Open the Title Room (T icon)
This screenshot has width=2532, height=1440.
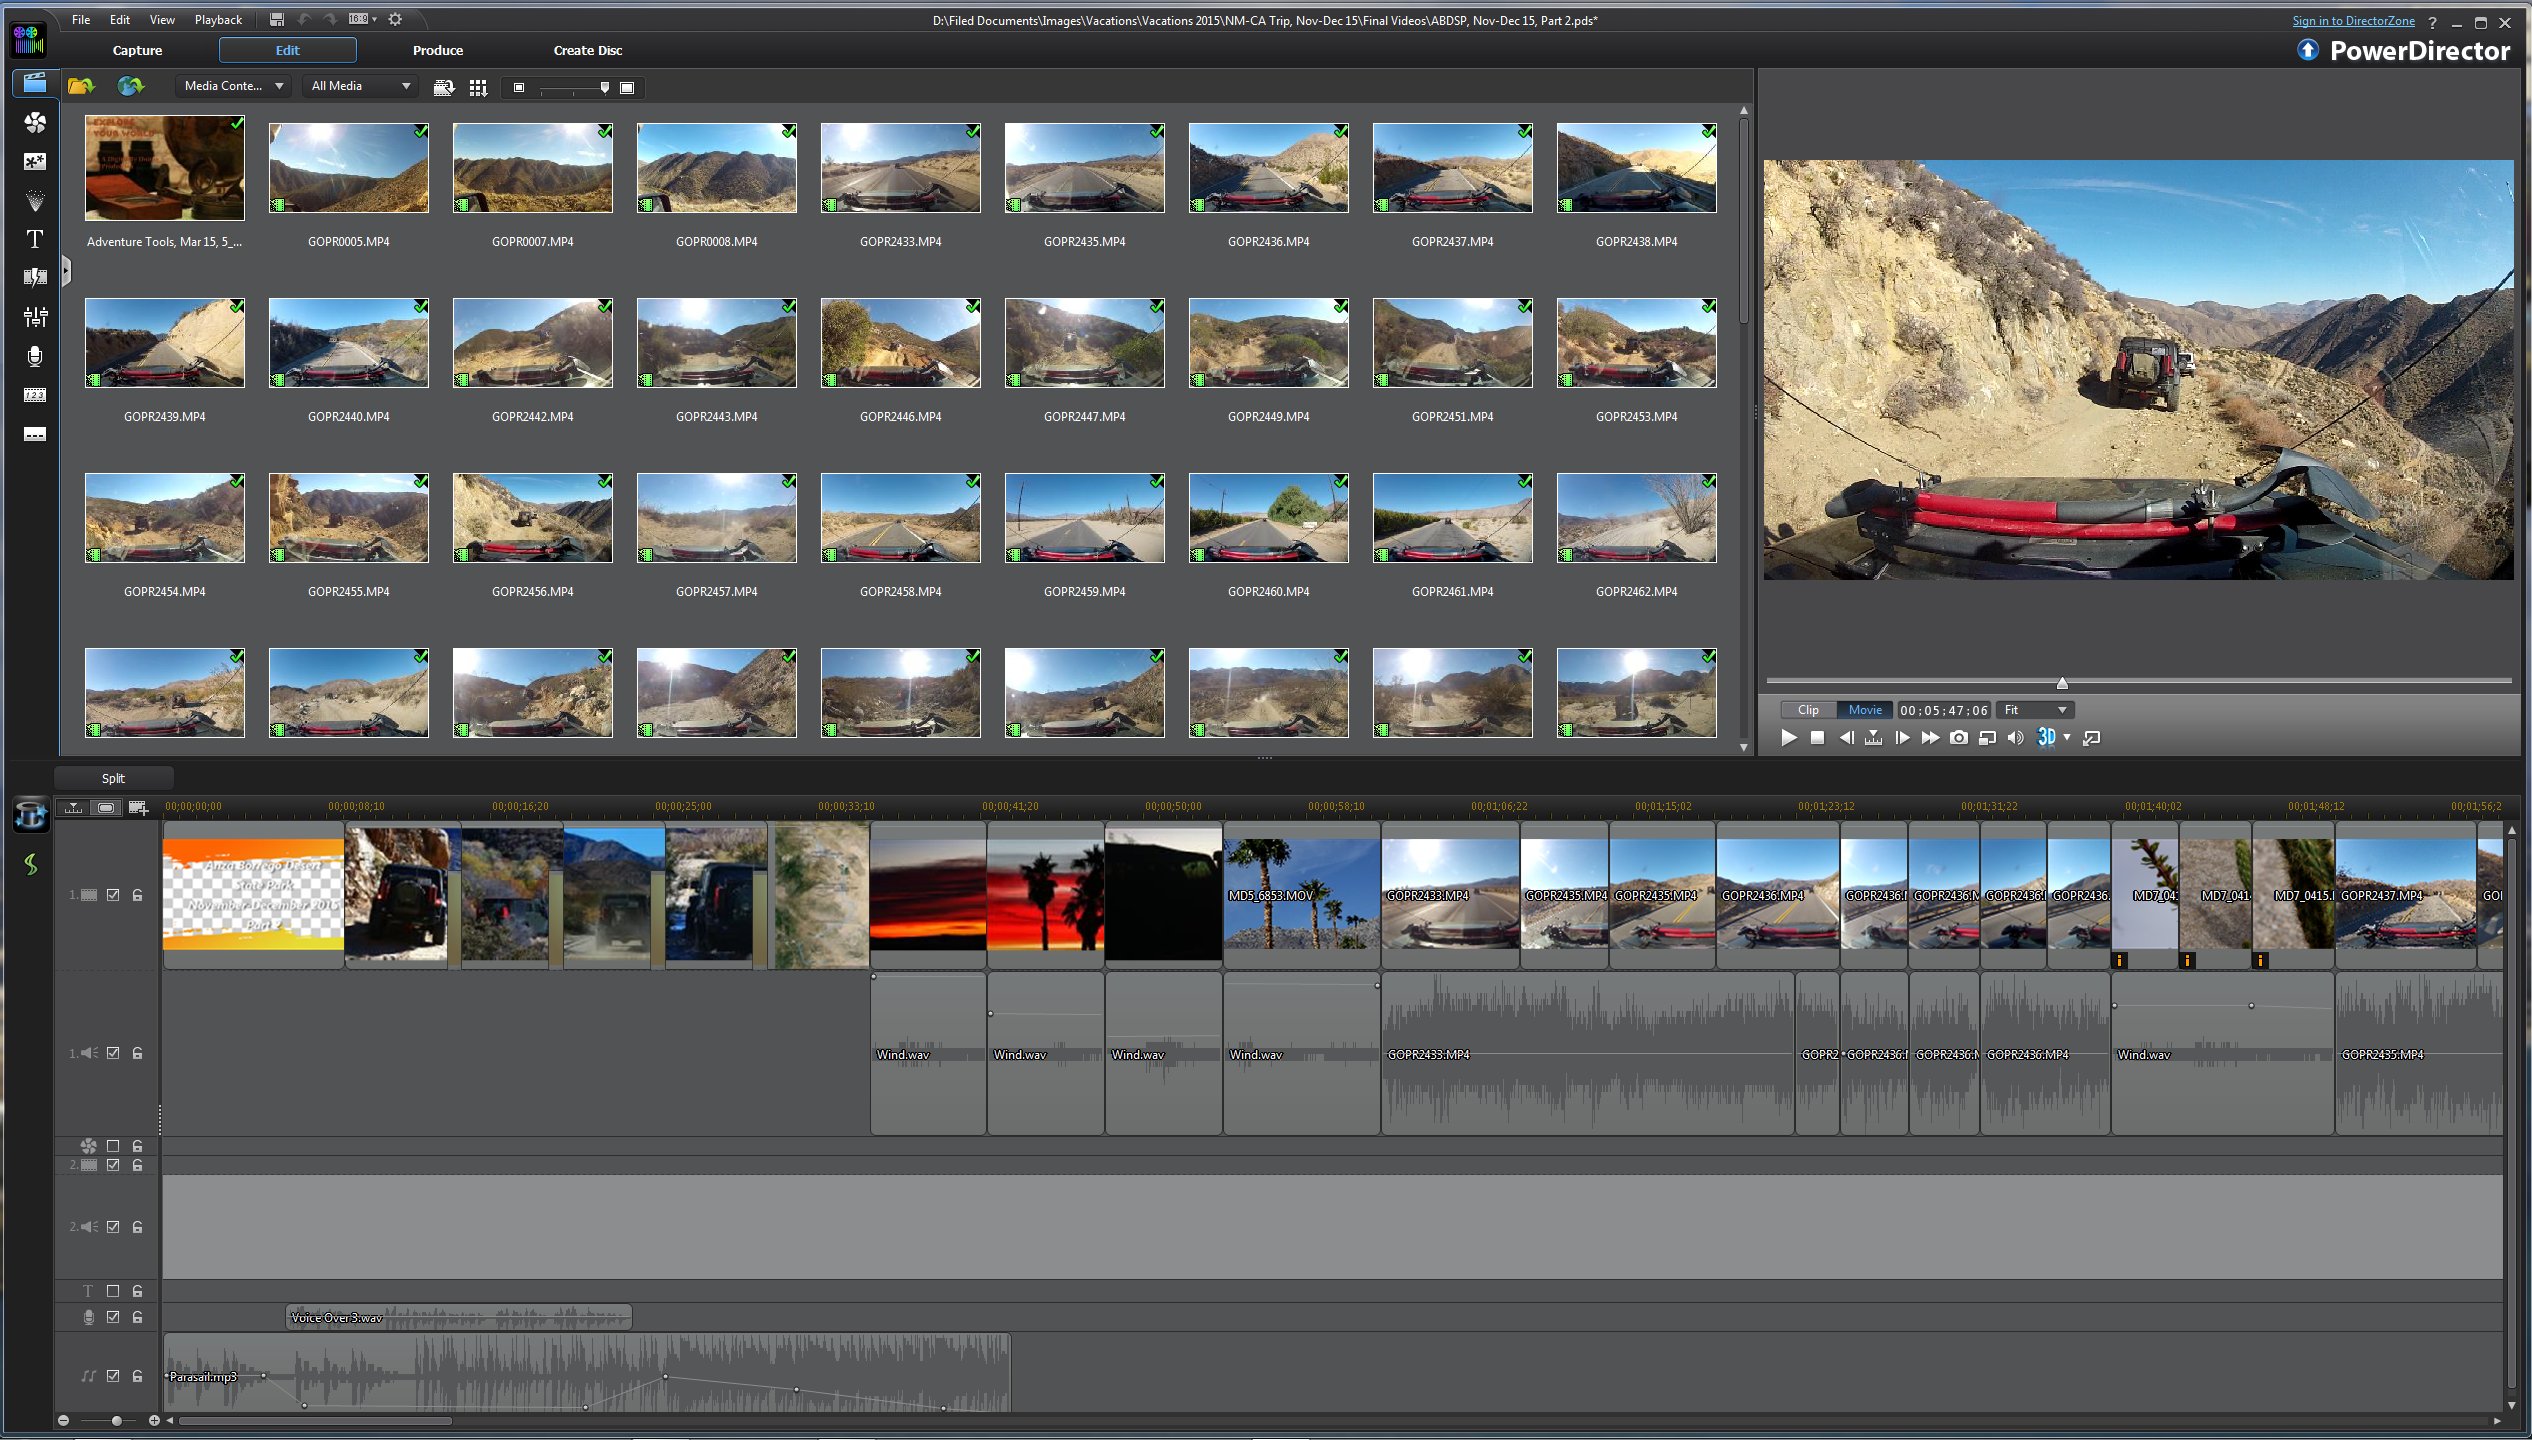coord(35,239)
